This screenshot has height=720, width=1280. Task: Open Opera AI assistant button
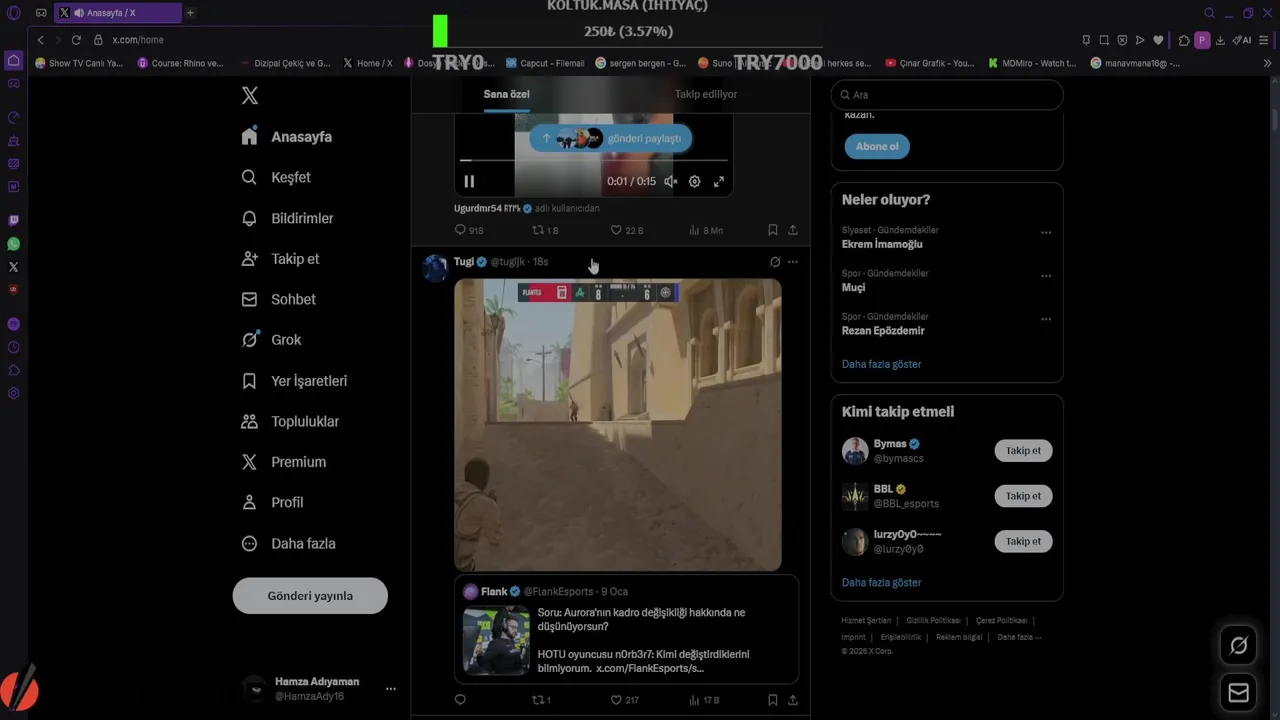(x=1242, y=40)
